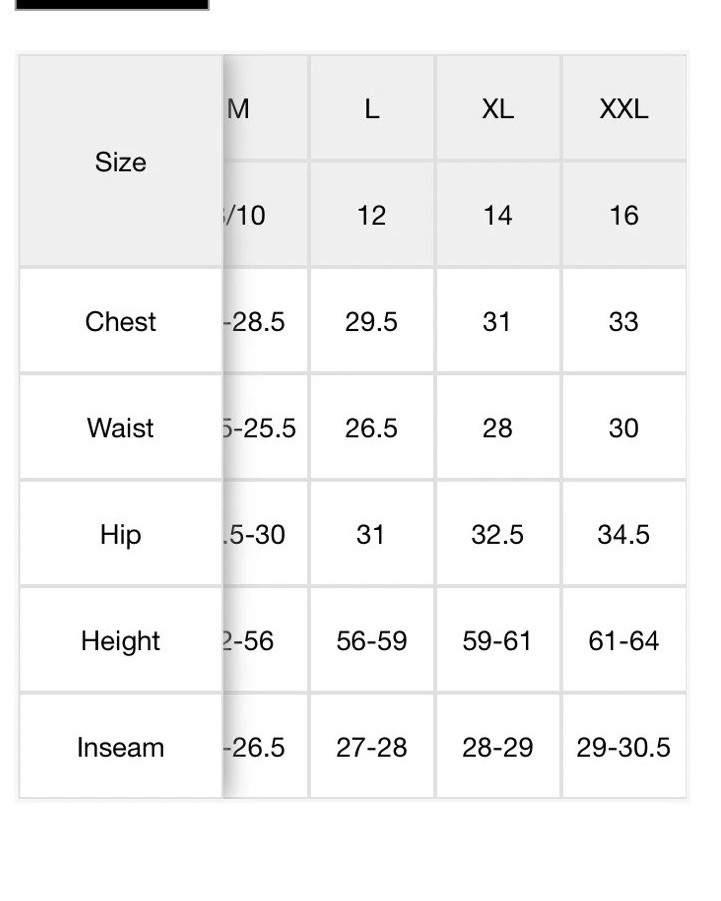Click the Height row label
Image resolution: width=721 pixels, height=901 pixels.
click(x=121, y=641)
